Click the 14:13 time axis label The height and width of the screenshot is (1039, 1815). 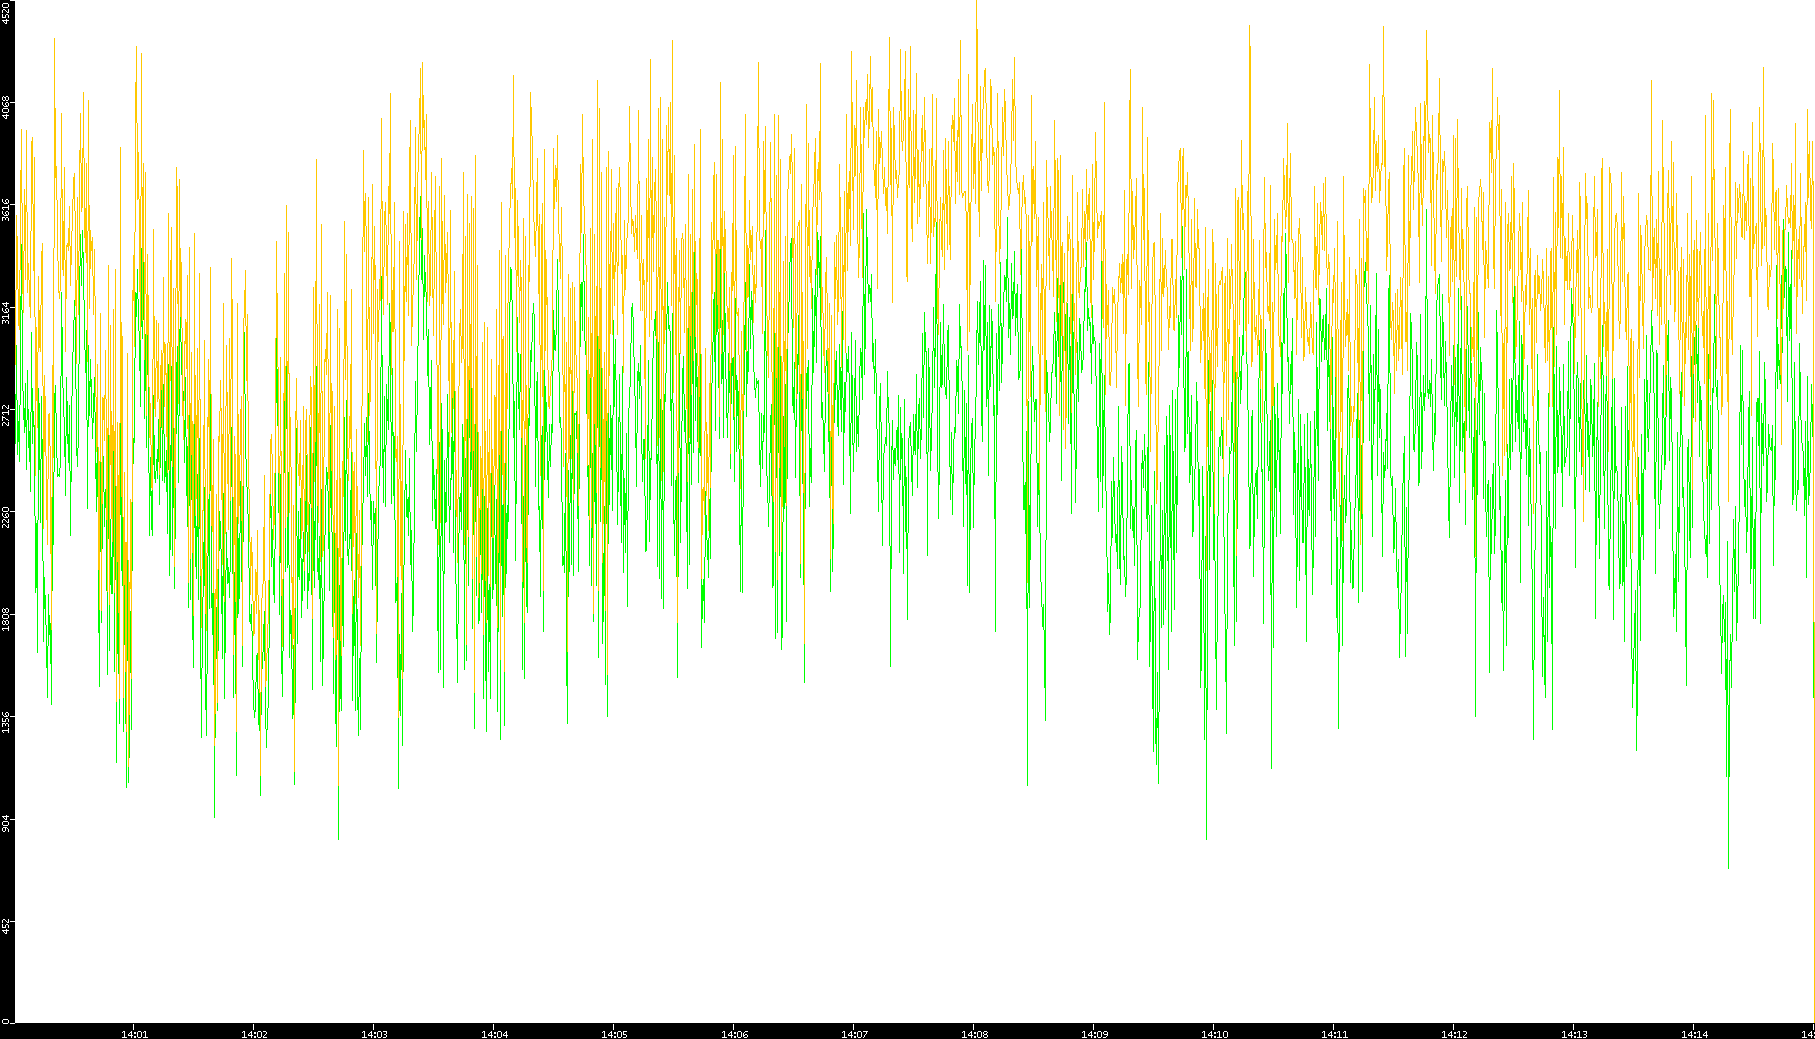point(1574,1034)
